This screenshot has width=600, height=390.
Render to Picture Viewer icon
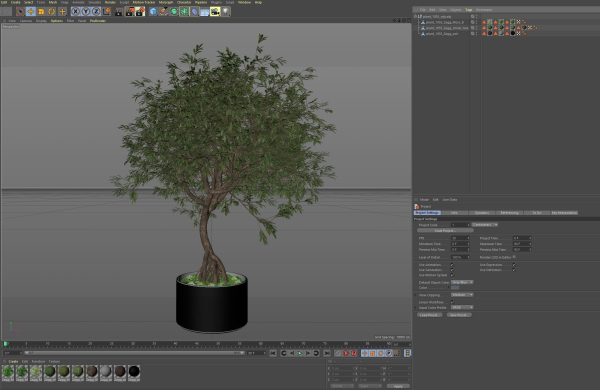[x=130, y=11]
